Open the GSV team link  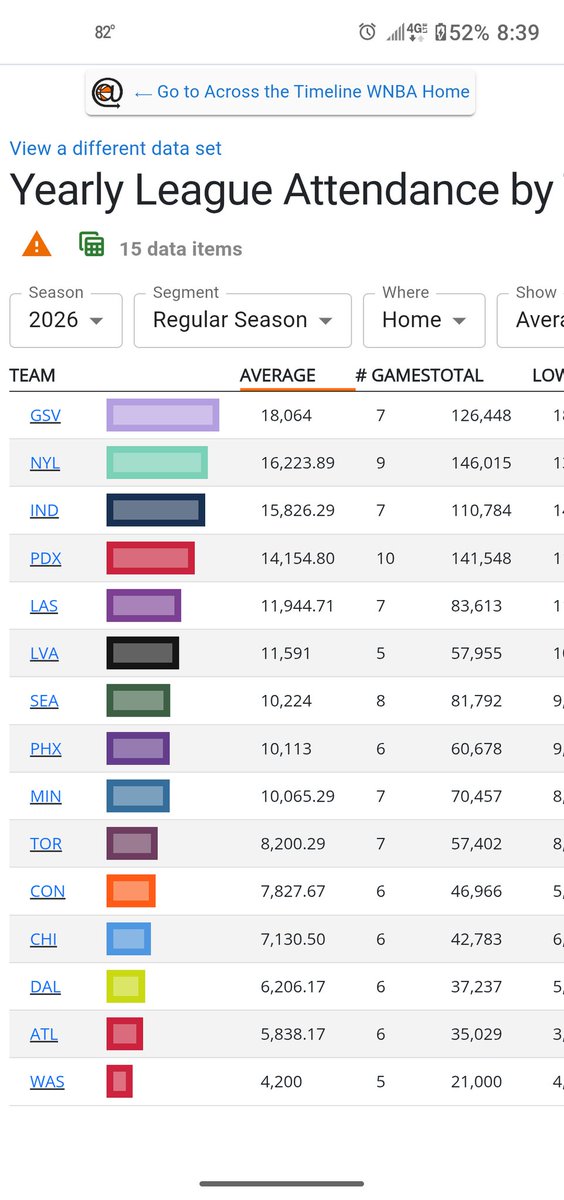(x=45, y=415)
